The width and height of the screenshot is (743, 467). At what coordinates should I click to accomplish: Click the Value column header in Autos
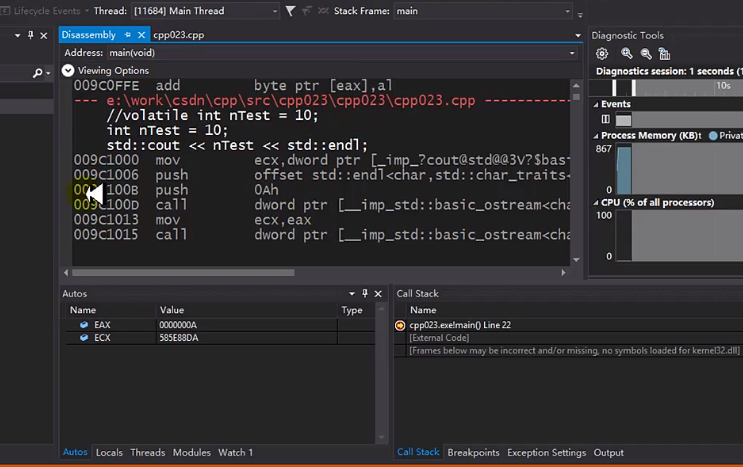click(x=172, y=310)
